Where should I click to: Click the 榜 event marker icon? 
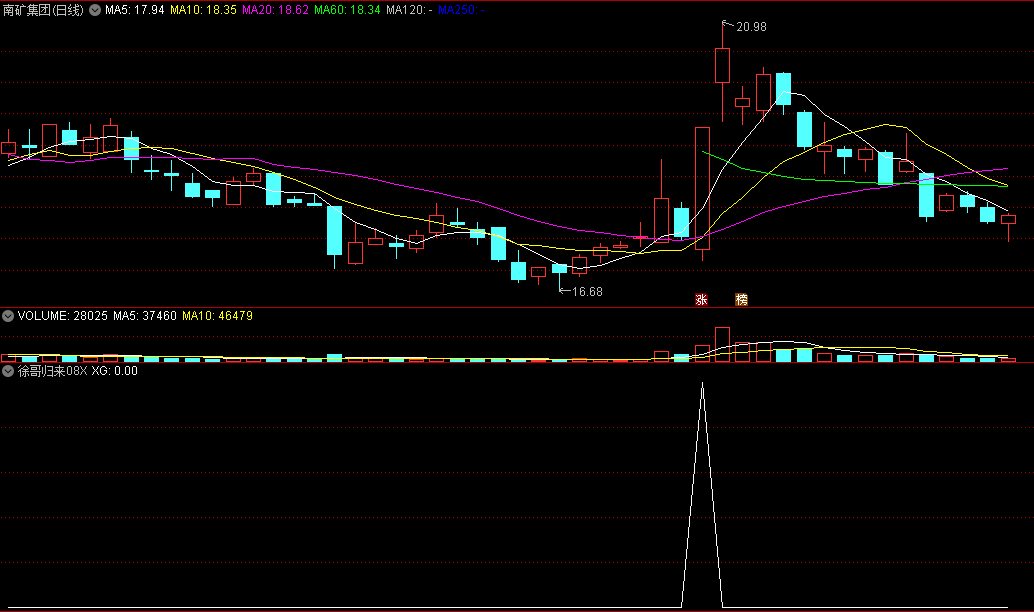pos(741,299)
